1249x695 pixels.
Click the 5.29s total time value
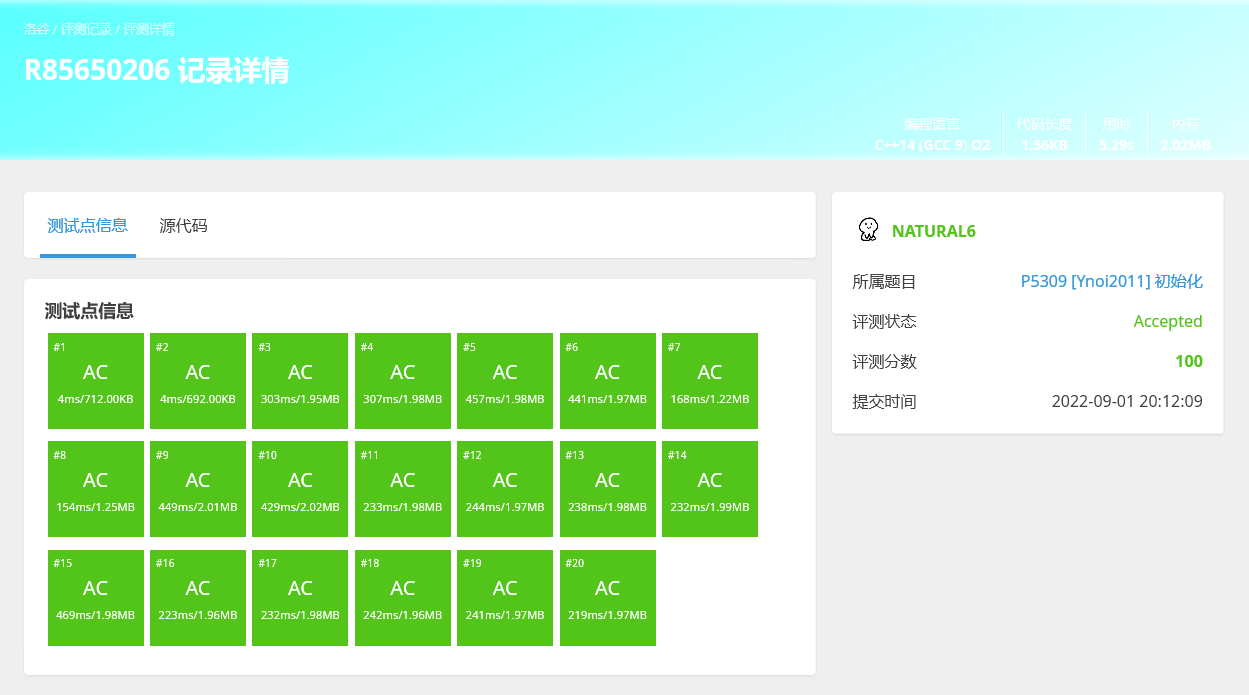click(x=1116, y=145)
